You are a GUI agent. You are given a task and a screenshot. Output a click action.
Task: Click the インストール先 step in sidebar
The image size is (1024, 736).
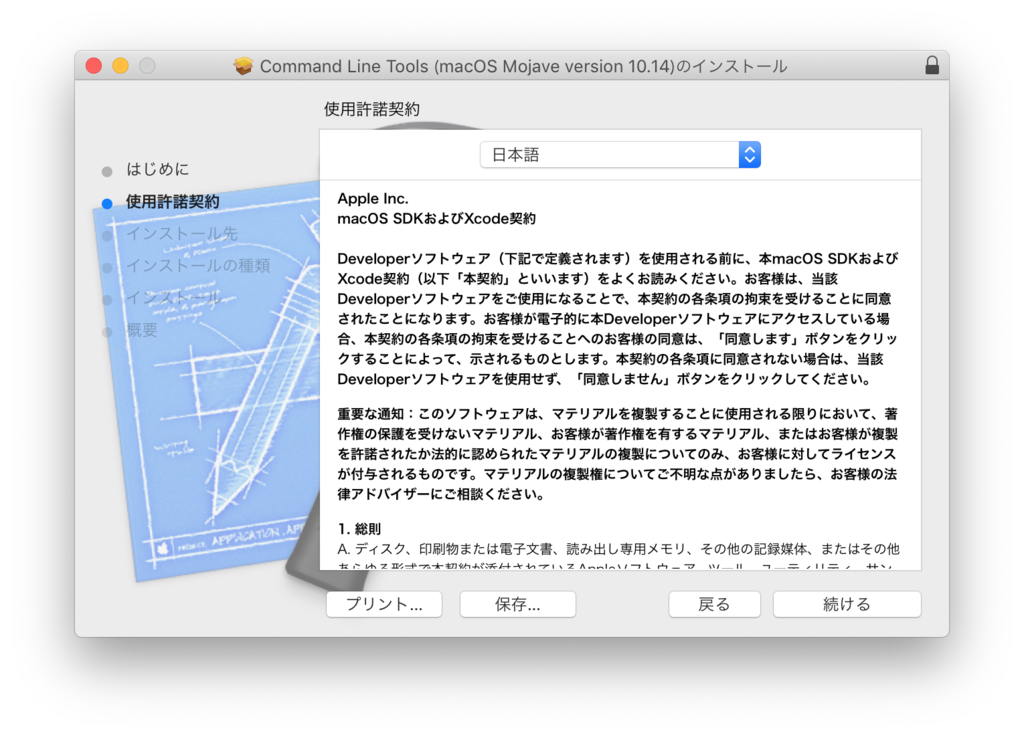pyautogui.click(x=182, y=234)
